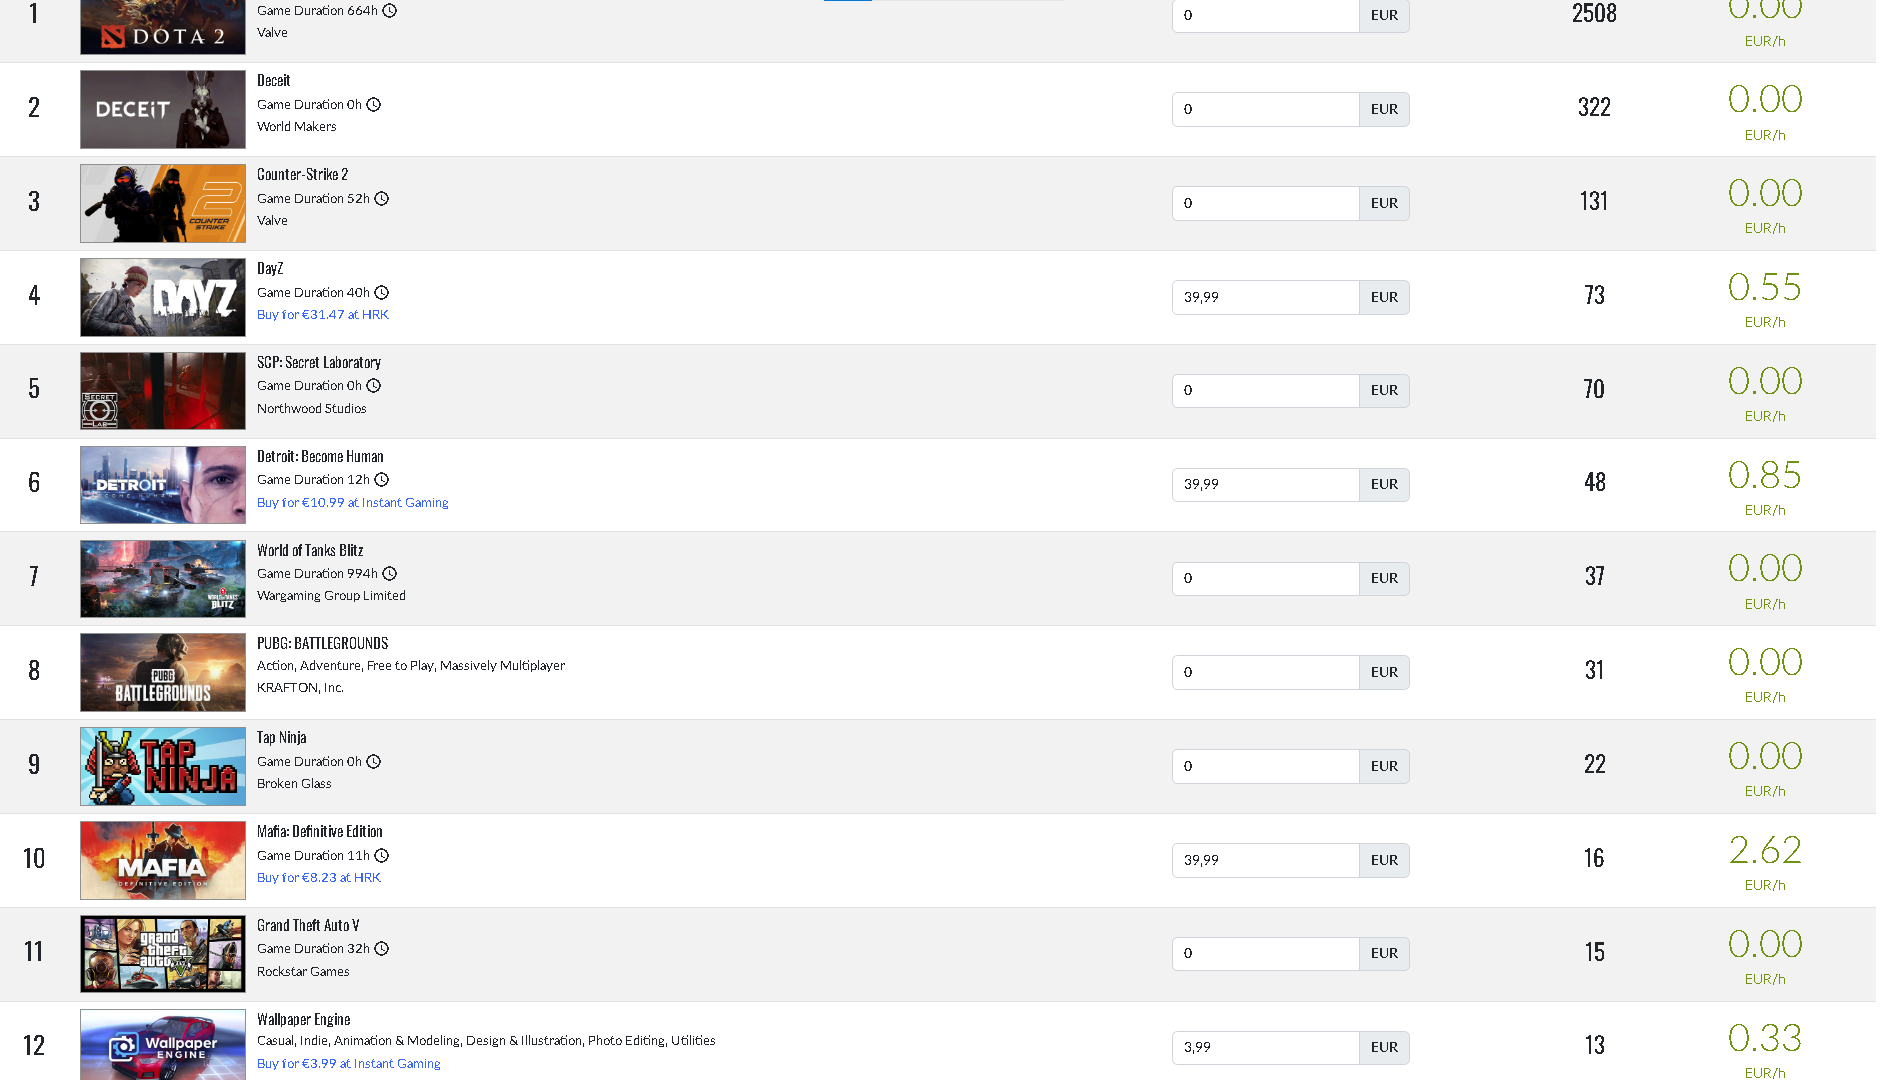Focus the SCP: Secret Laboratory price input

tap(1266, 391)
